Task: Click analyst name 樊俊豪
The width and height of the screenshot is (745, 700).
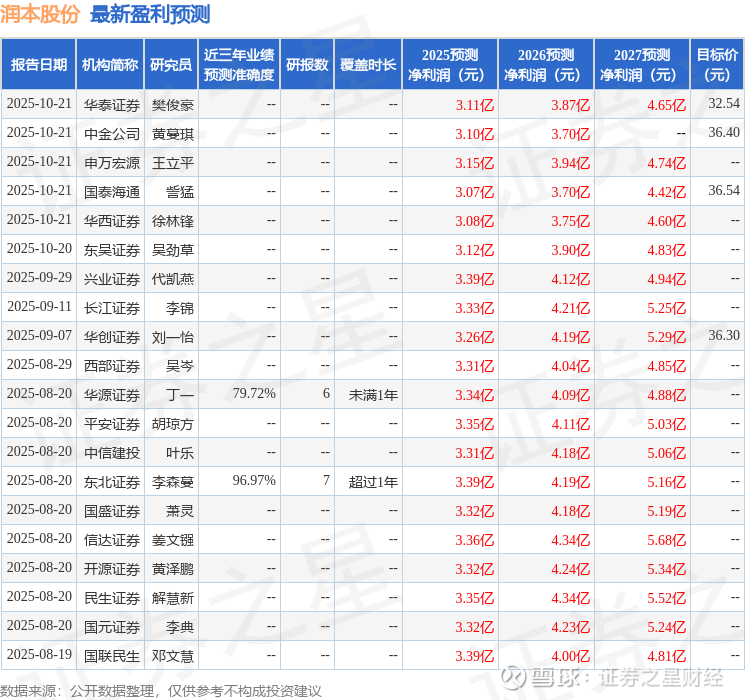Action: [172, 105]
